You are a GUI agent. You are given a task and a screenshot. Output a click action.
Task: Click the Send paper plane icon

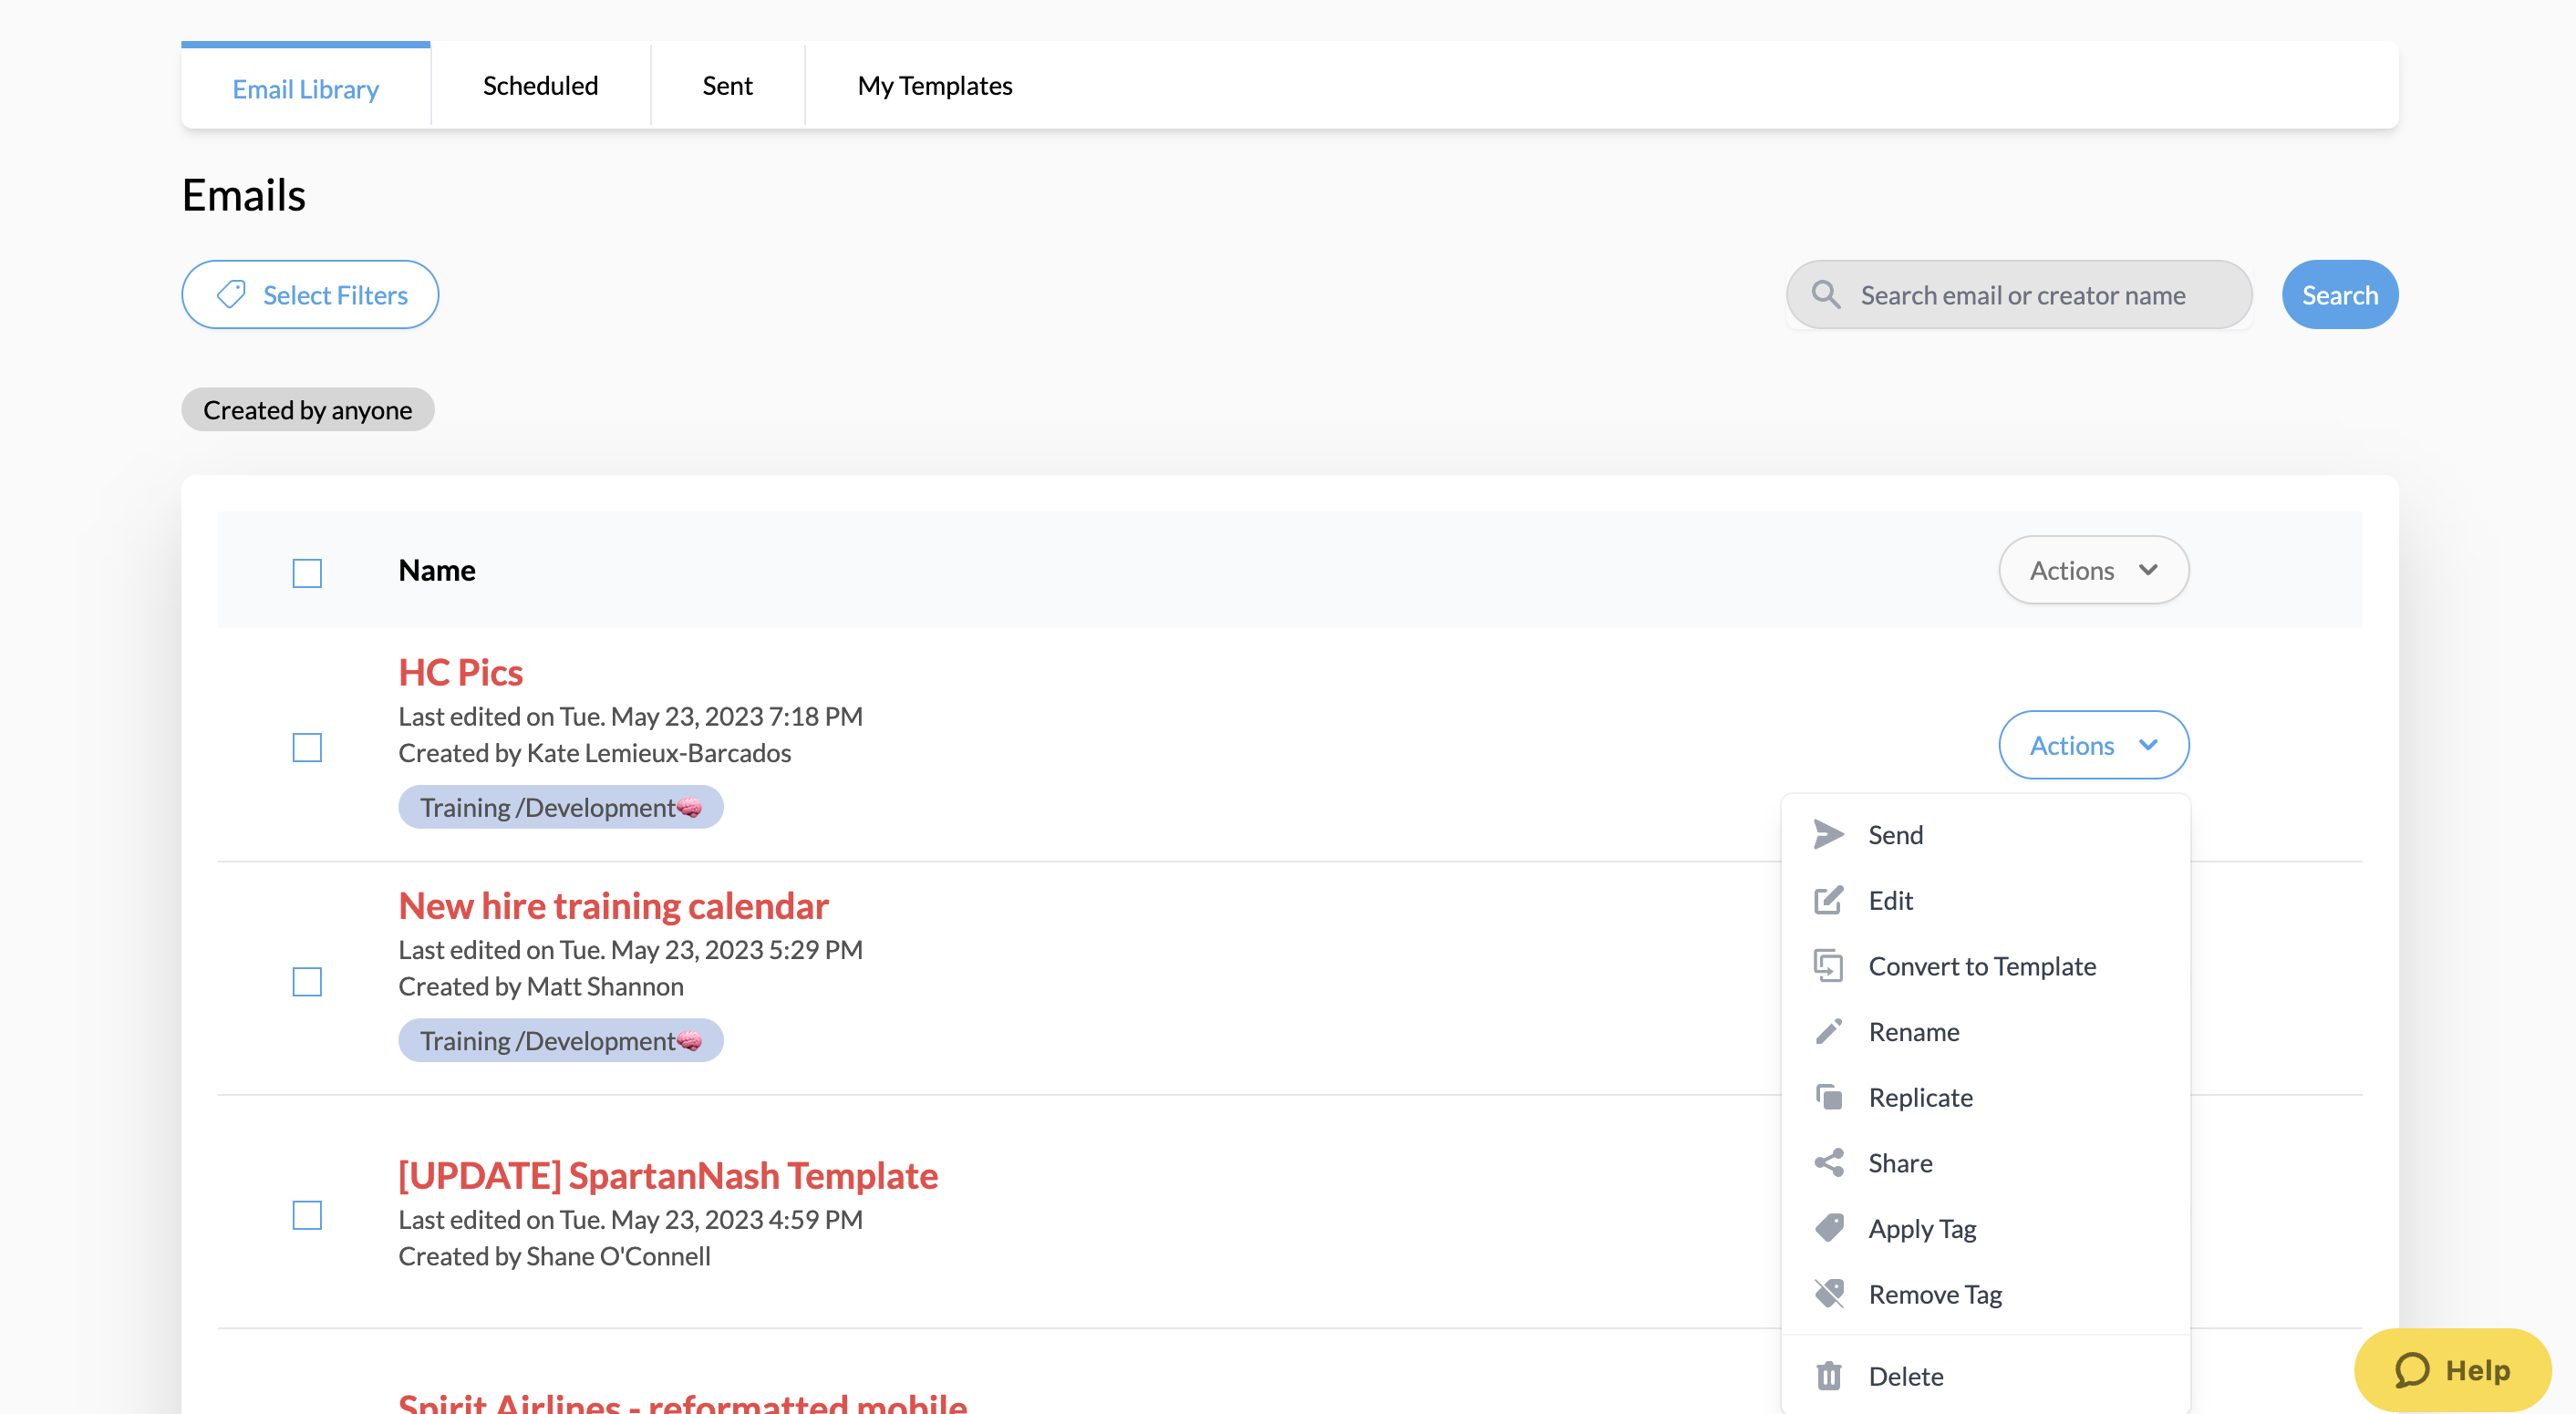pyautogui.click(x=1828, y=834)
